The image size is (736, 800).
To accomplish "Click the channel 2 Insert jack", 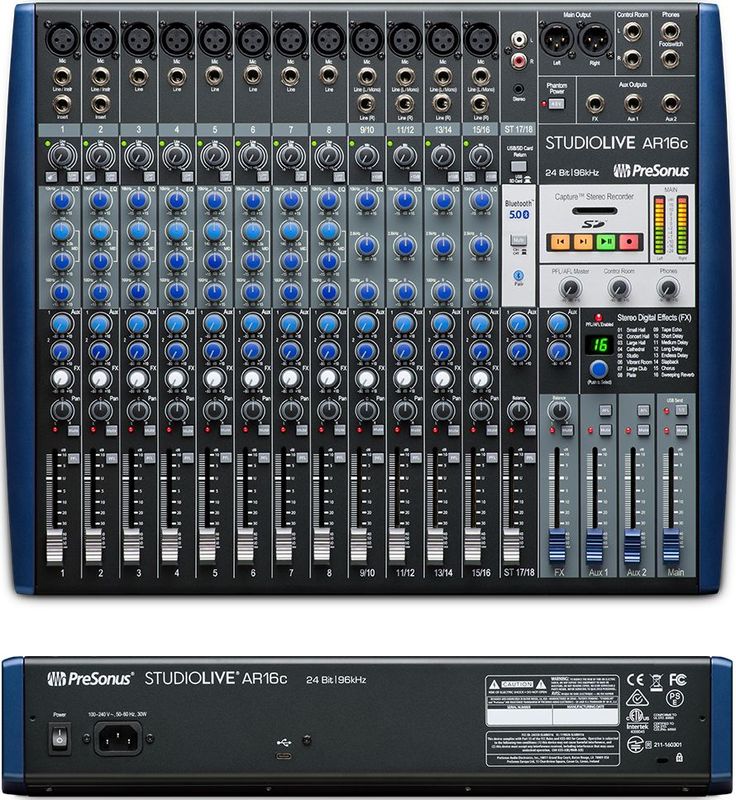I will pyautogui.click(x=100, y=104).
